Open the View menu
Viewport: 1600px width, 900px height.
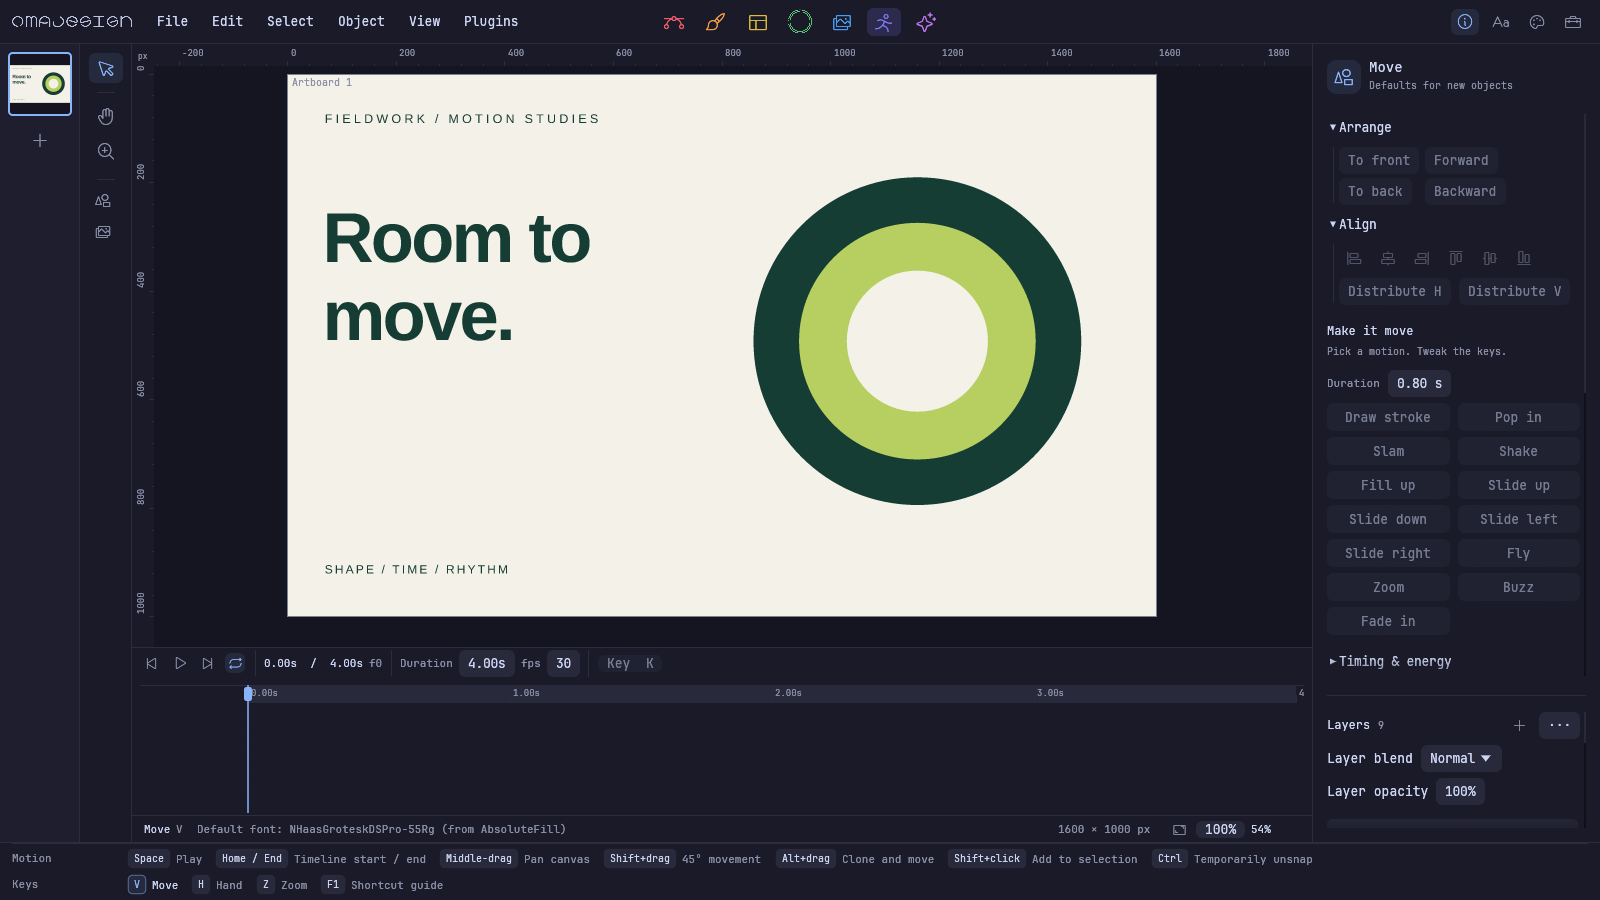tap(424, 21)
